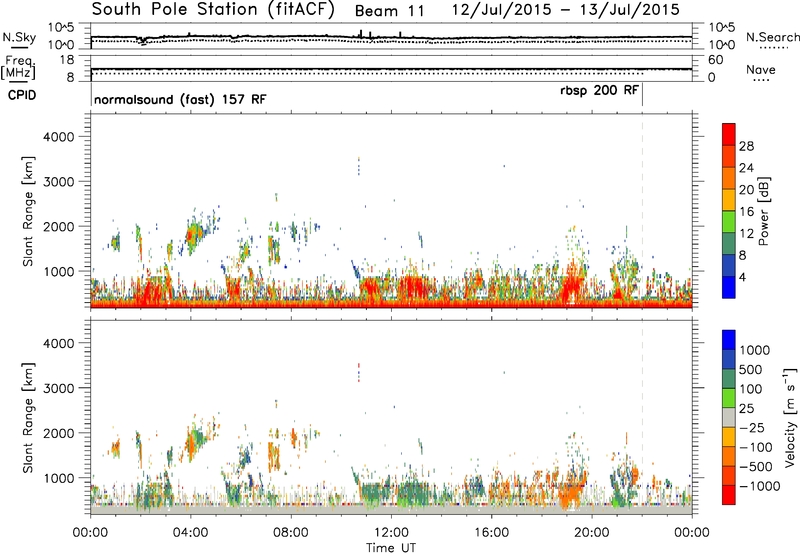This screenshot has height=554, width=800.
Task: Click the 'N.Sky' legend label
Action: click(x=19, y=37)
